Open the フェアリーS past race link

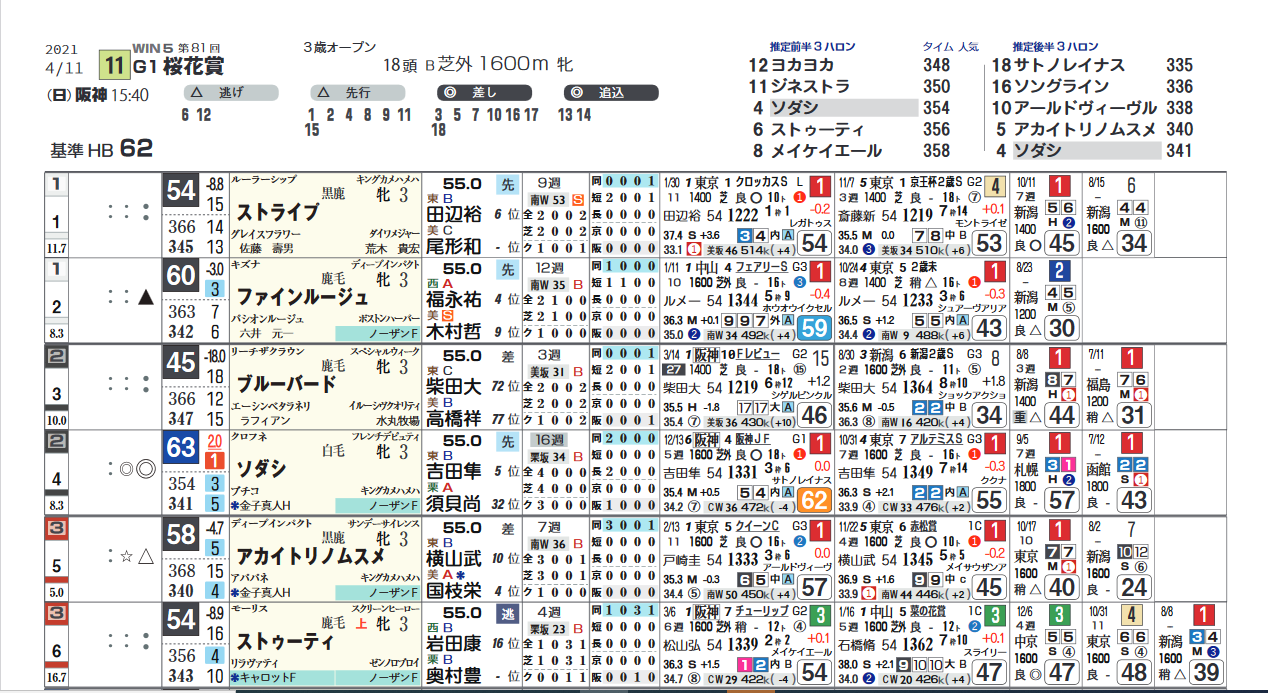click(761, 269)
